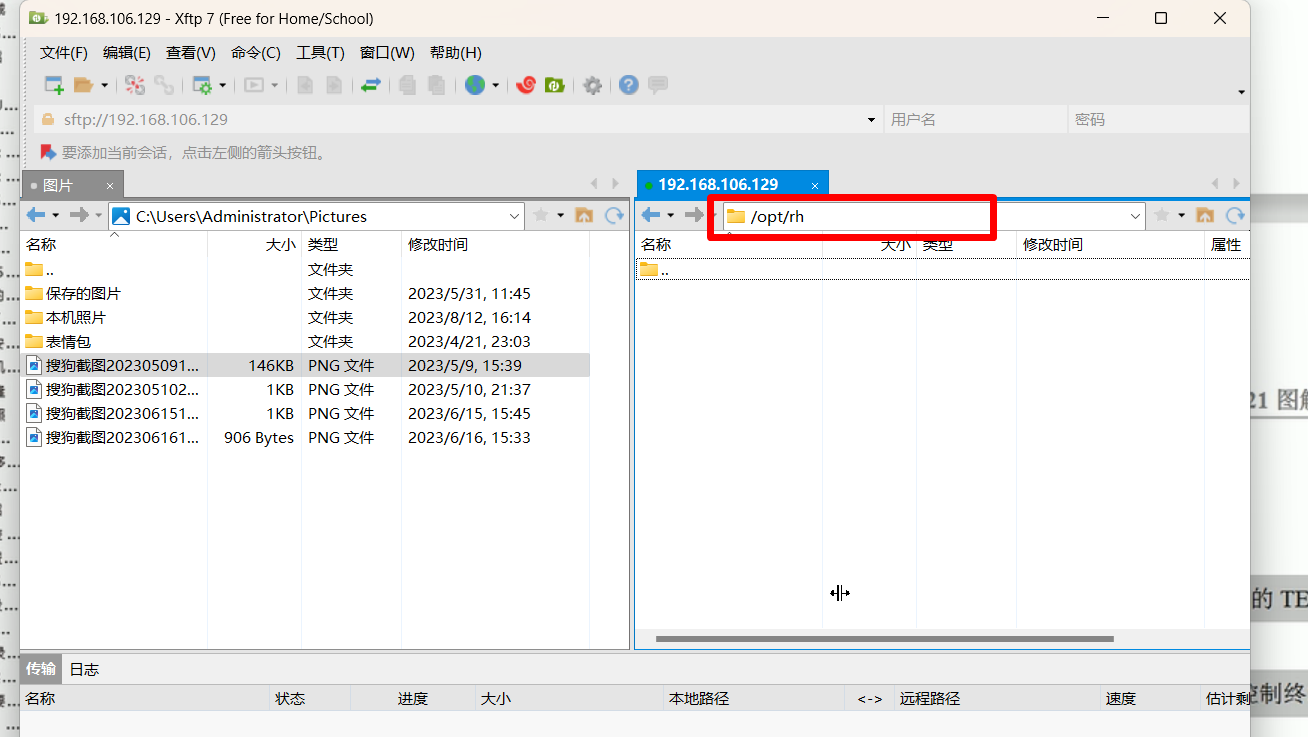Click the New Terminal play-window icon

(254, 86)
